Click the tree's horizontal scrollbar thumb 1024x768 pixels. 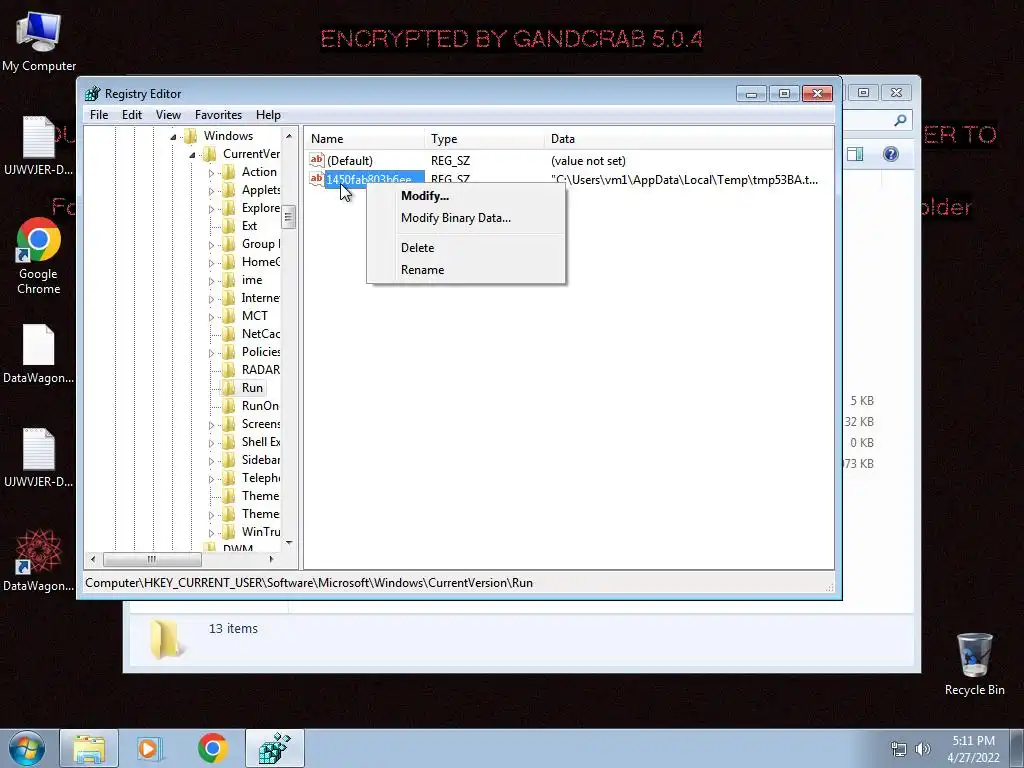(152, 559)
